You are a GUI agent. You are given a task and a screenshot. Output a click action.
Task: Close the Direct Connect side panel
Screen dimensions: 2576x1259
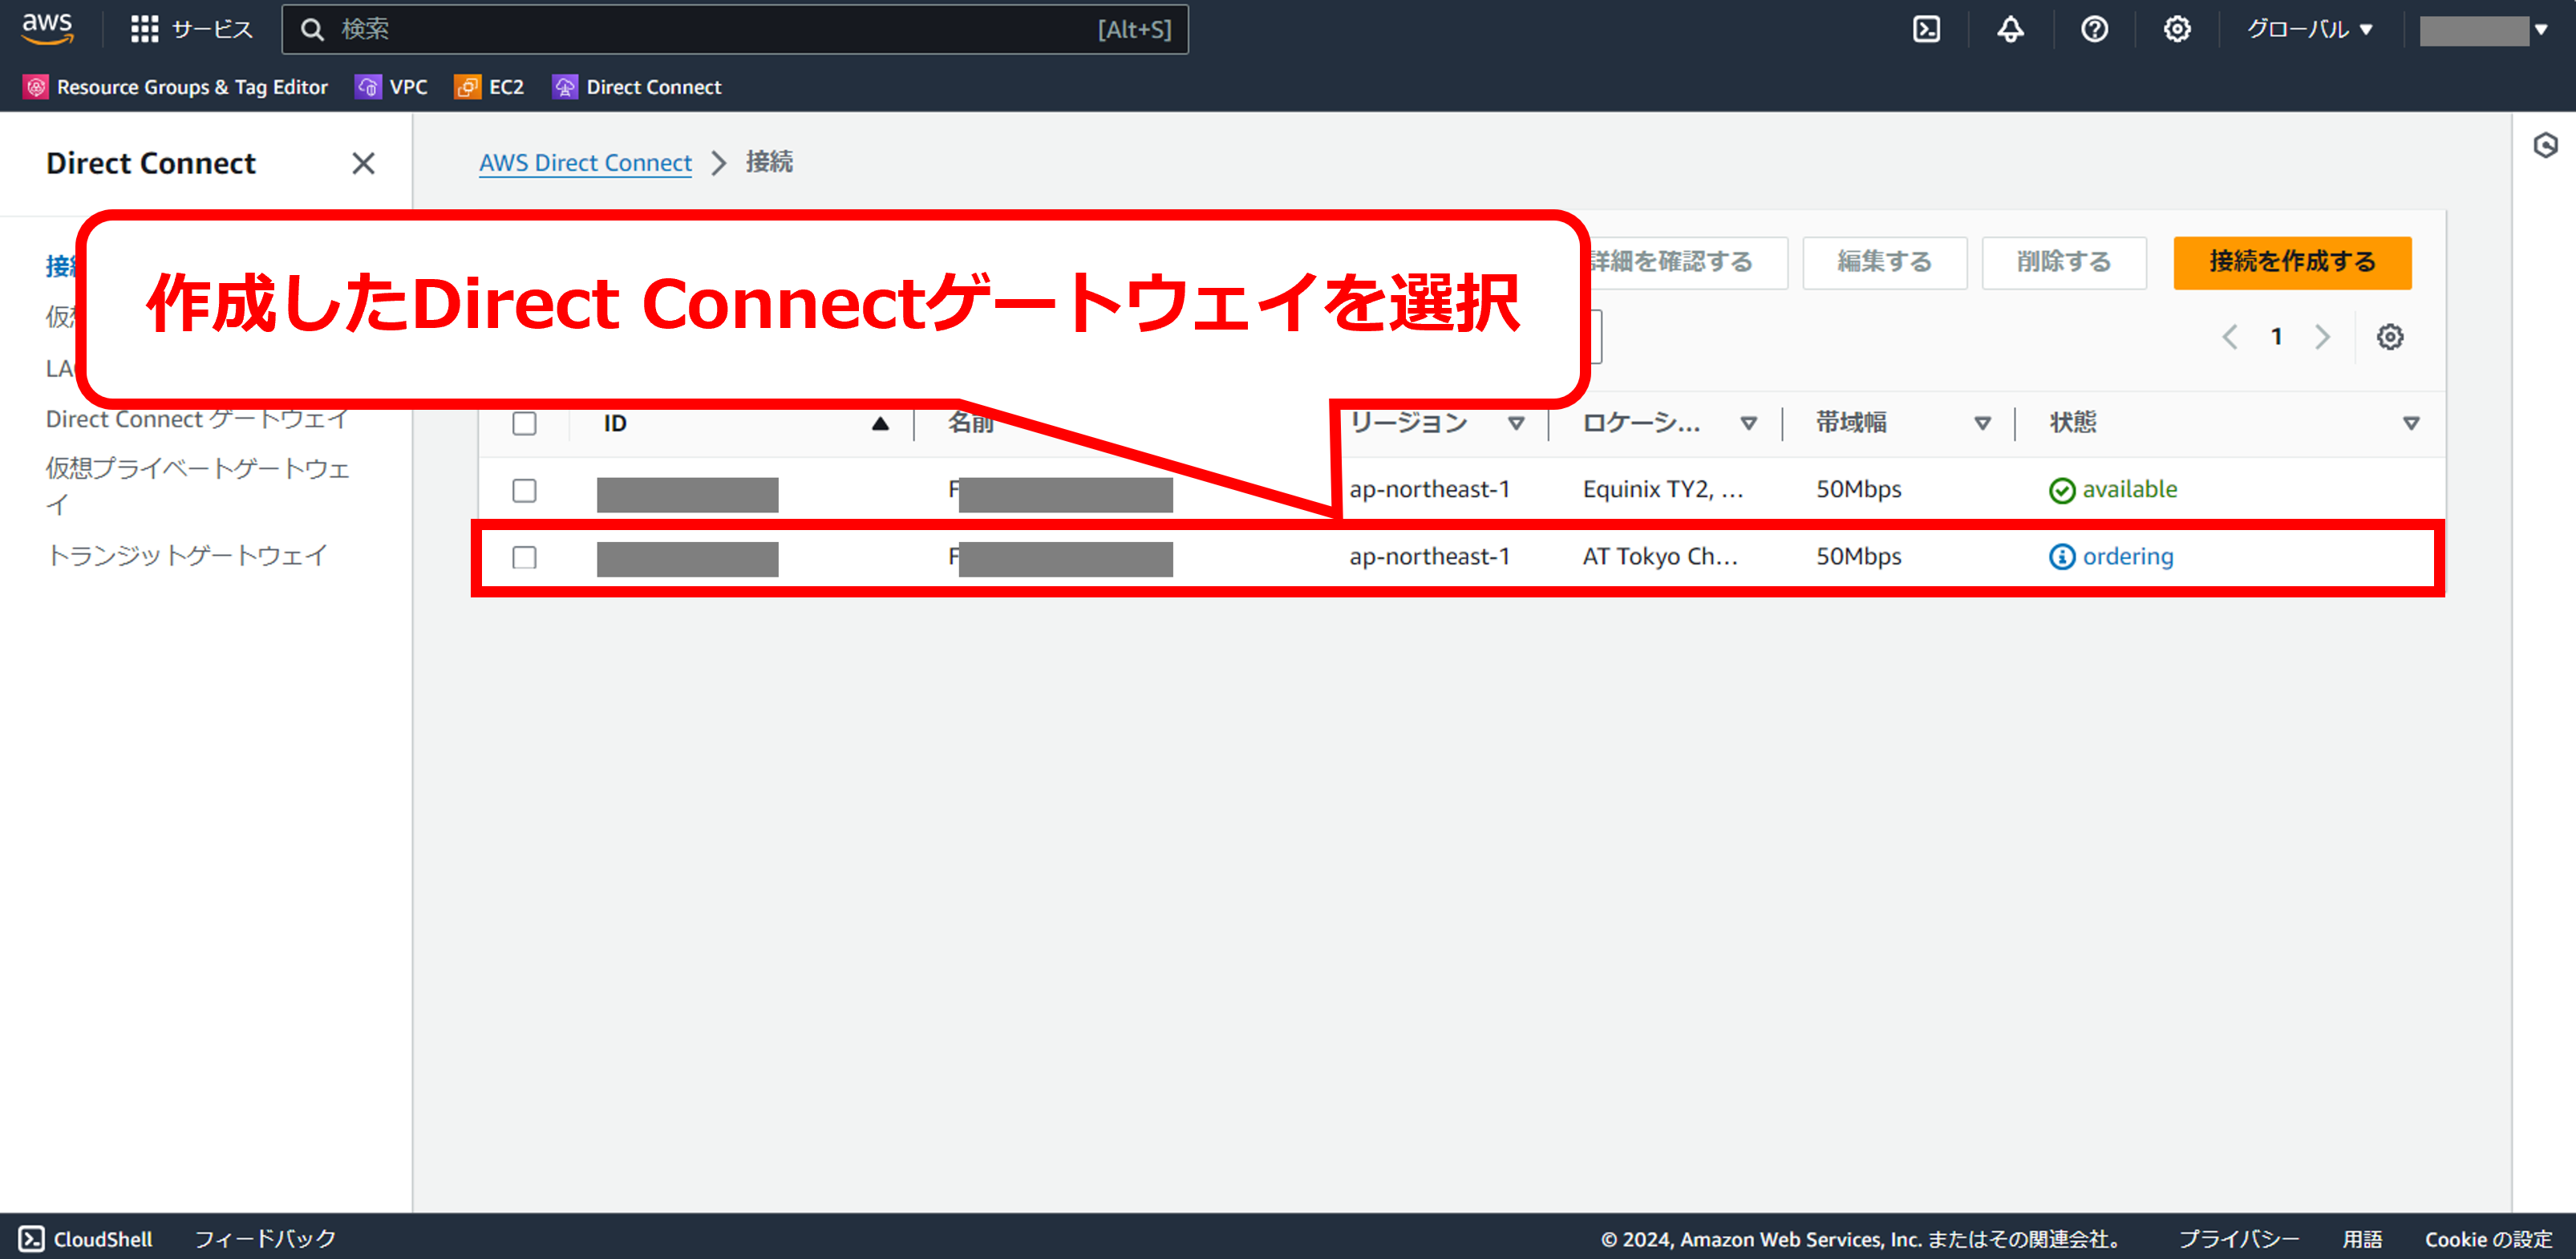coord(363,163)
